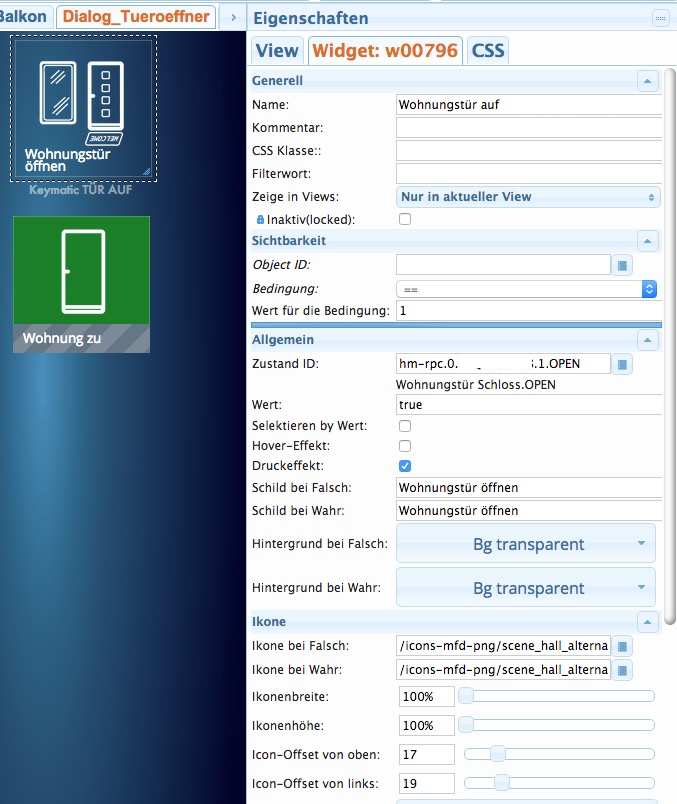This screenshot has width=677, height=804.
Task: Click the Ikonenbreite slider
Action: click(x=557, y=696)
